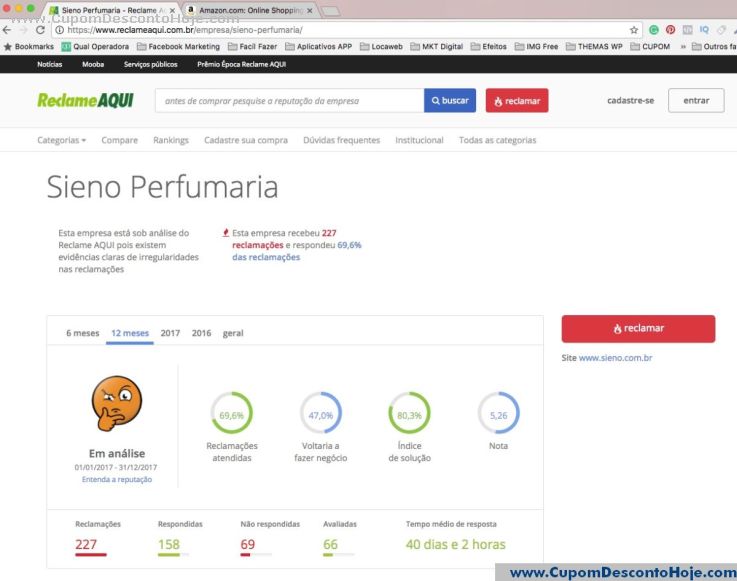Expand the Categorias dropdown

[62, 140]
